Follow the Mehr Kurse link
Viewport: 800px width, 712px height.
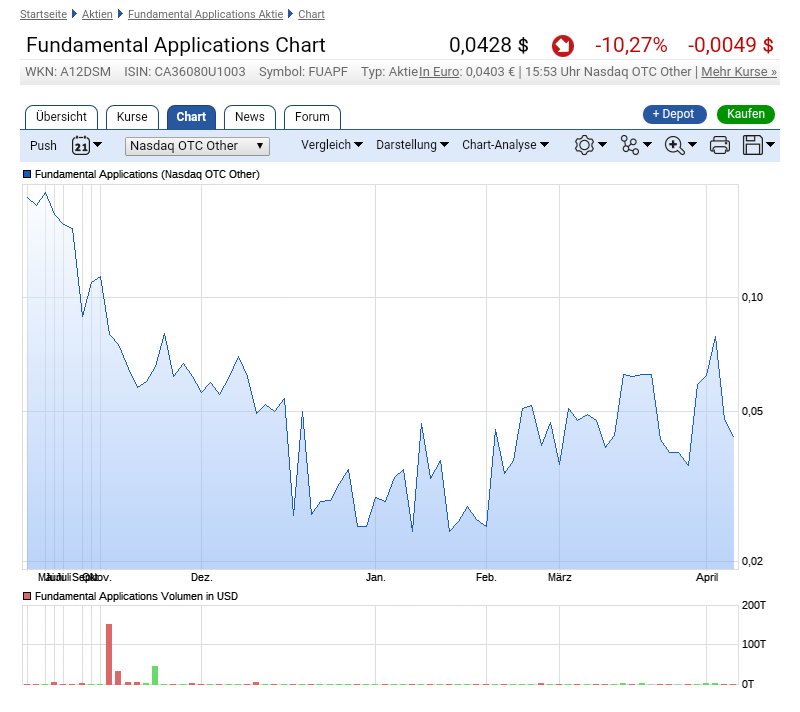[738, 72]
